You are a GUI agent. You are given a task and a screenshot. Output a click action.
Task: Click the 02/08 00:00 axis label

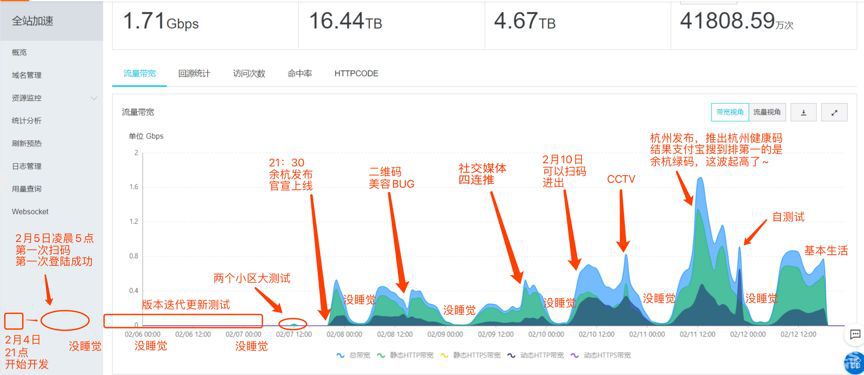(344, 334)
